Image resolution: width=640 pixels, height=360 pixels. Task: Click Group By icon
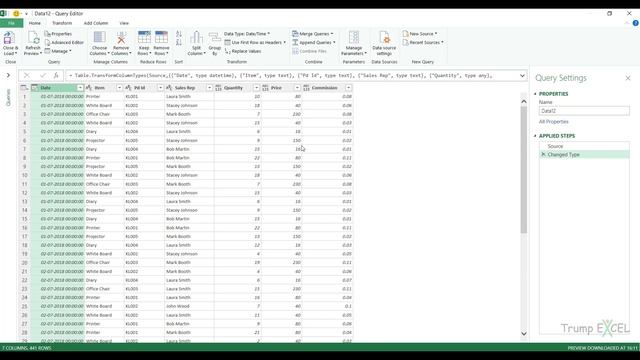[x=215, y=38]
